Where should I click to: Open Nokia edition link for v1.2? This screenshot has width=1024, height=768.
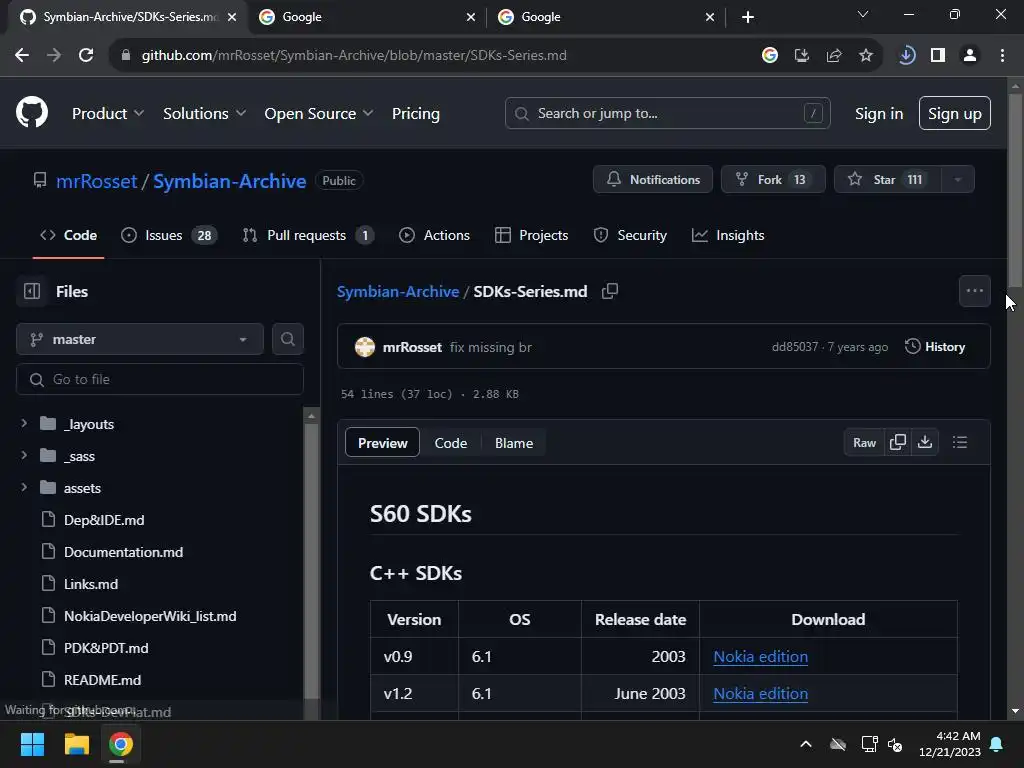click(x=760, y=694)
